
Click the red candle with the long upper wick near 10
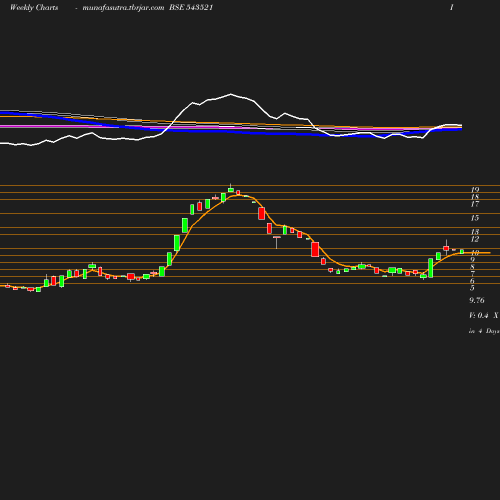pyautogui.click(x=446, y=247)
